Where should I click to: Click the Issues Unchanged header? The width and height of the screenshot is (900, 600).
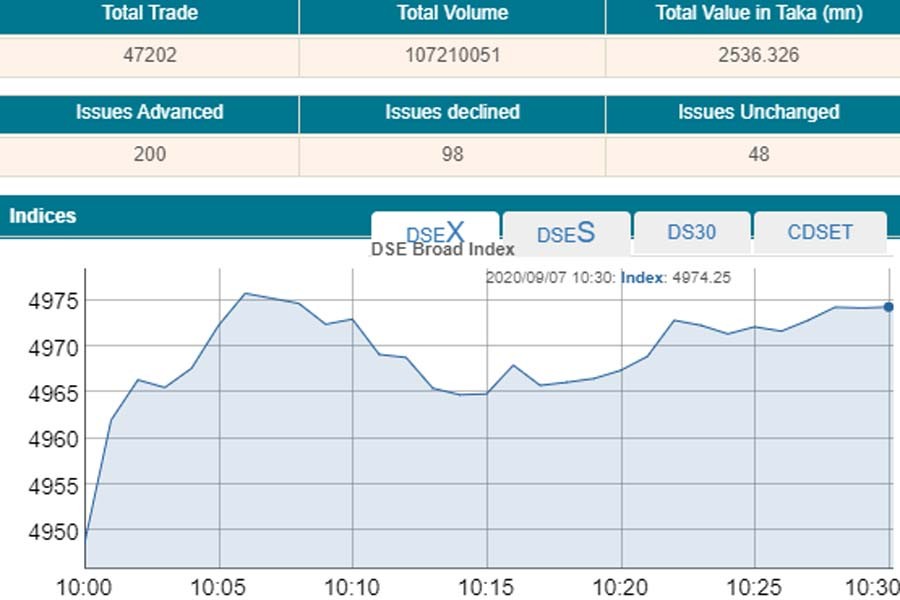758,112
